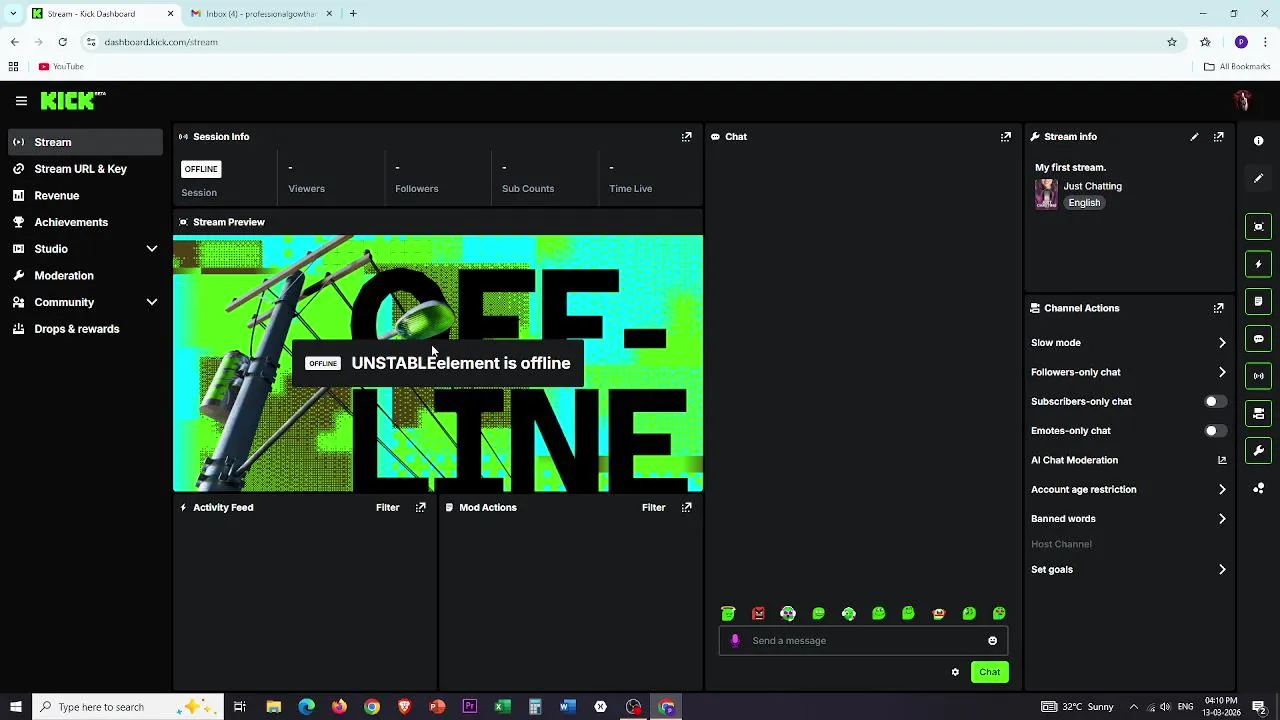1280x720 pixels.
Task: Pop out the Chat panel
Action: [x=1006, y=137]
